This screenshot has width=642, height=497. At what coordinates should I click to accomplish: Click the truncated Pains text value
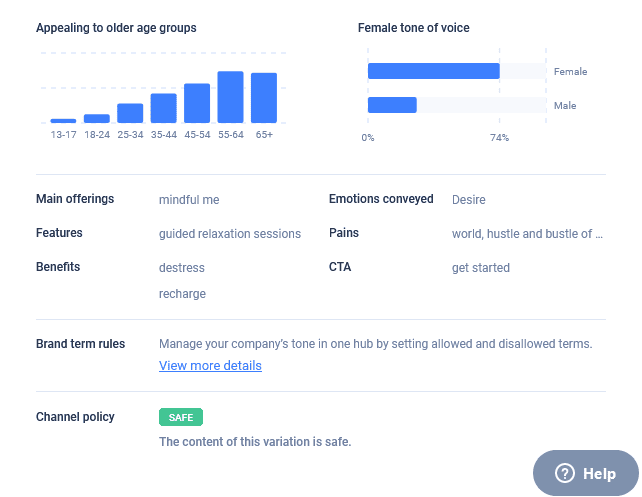coord(527,234)
